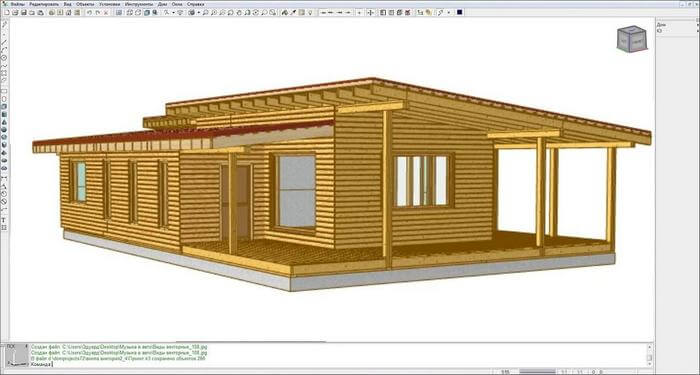Screen dimensions: 700x375
Task: Select the hatch grid tool below the T tool
Action: pos(4,228)
